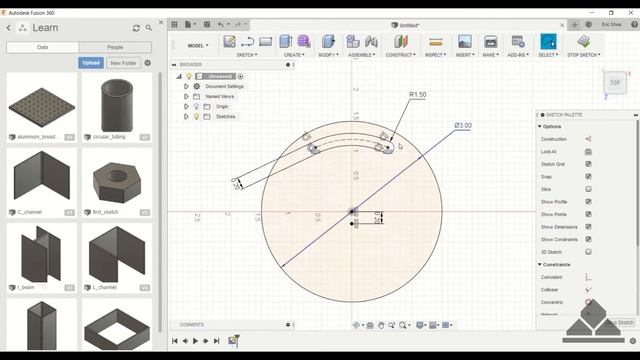Open the MODEL workspace dropdown
Screen dimensions: 640x360
point(198,45)
